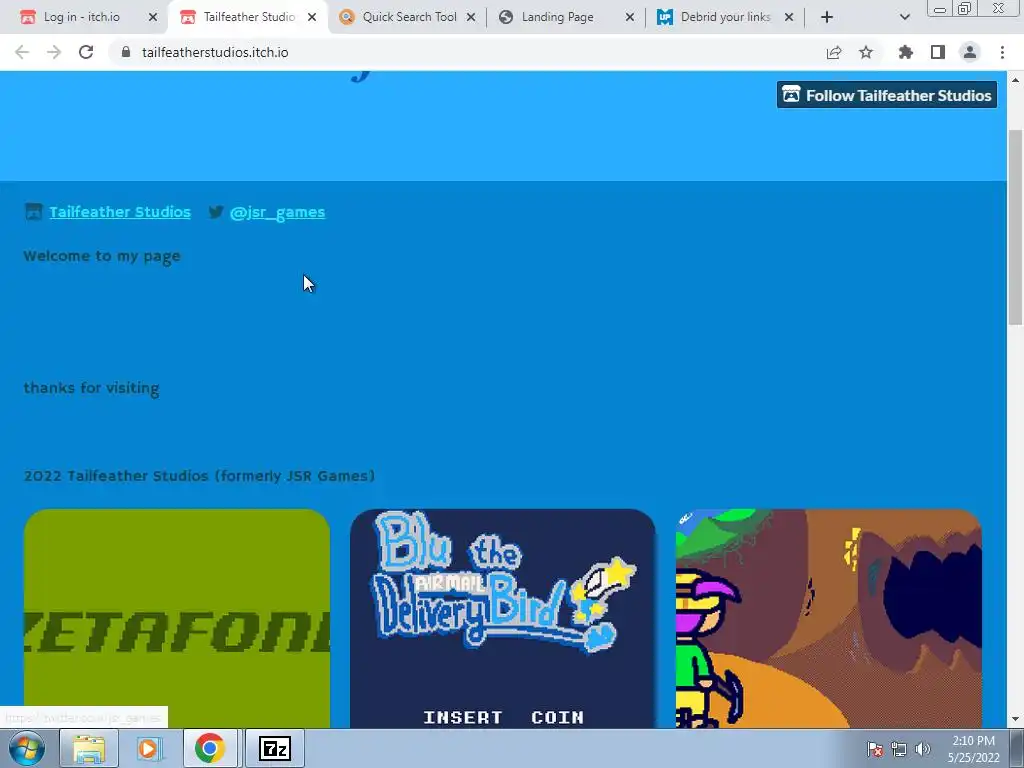Switch to the Debrid your links tab
The width and height of the screenshot is (1024, 768).
(x=726, y=17)
